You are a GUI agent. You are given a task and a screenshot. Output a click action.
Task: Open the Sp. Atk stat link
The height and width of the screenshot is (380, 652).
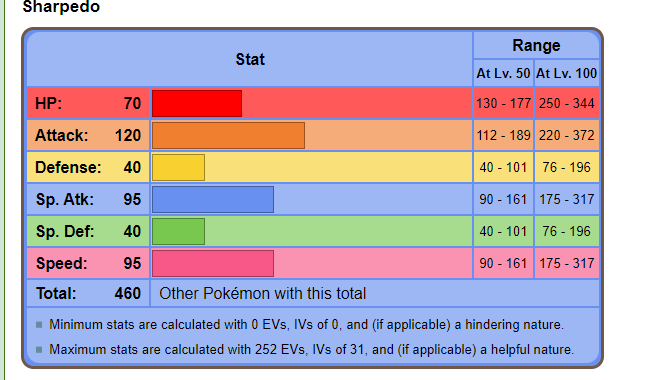(x=65, y=199)
